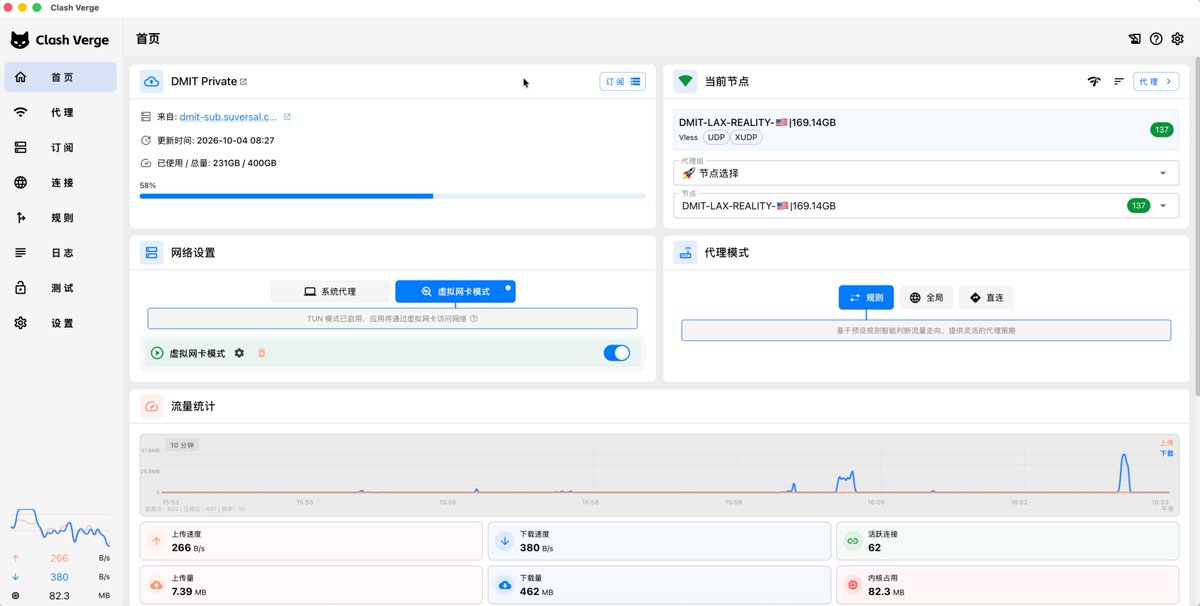Click the 订阅 button on DMIT Private card

623,81
